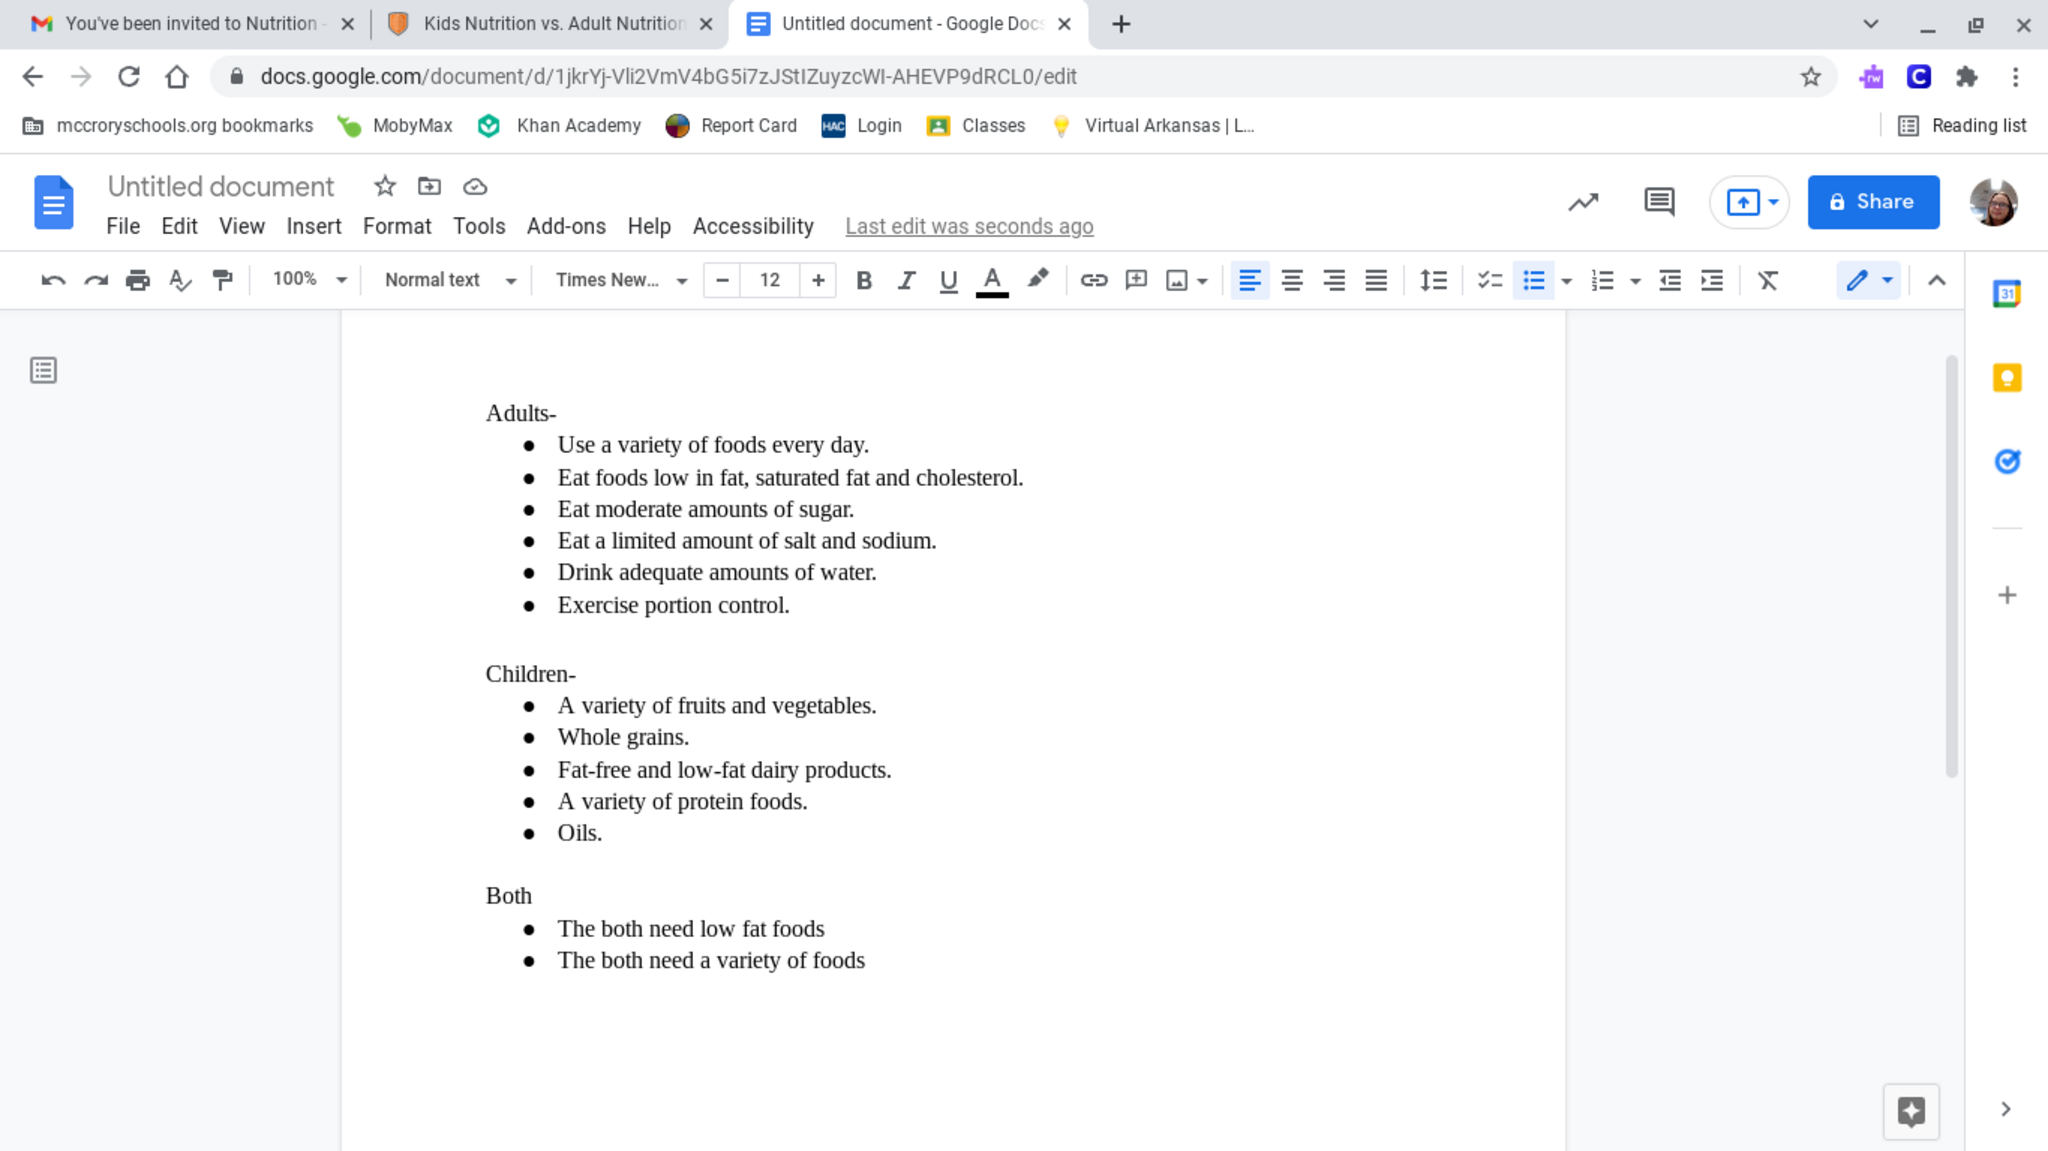
Task: Click the clear formatting icon
Action: [1767, 280]
